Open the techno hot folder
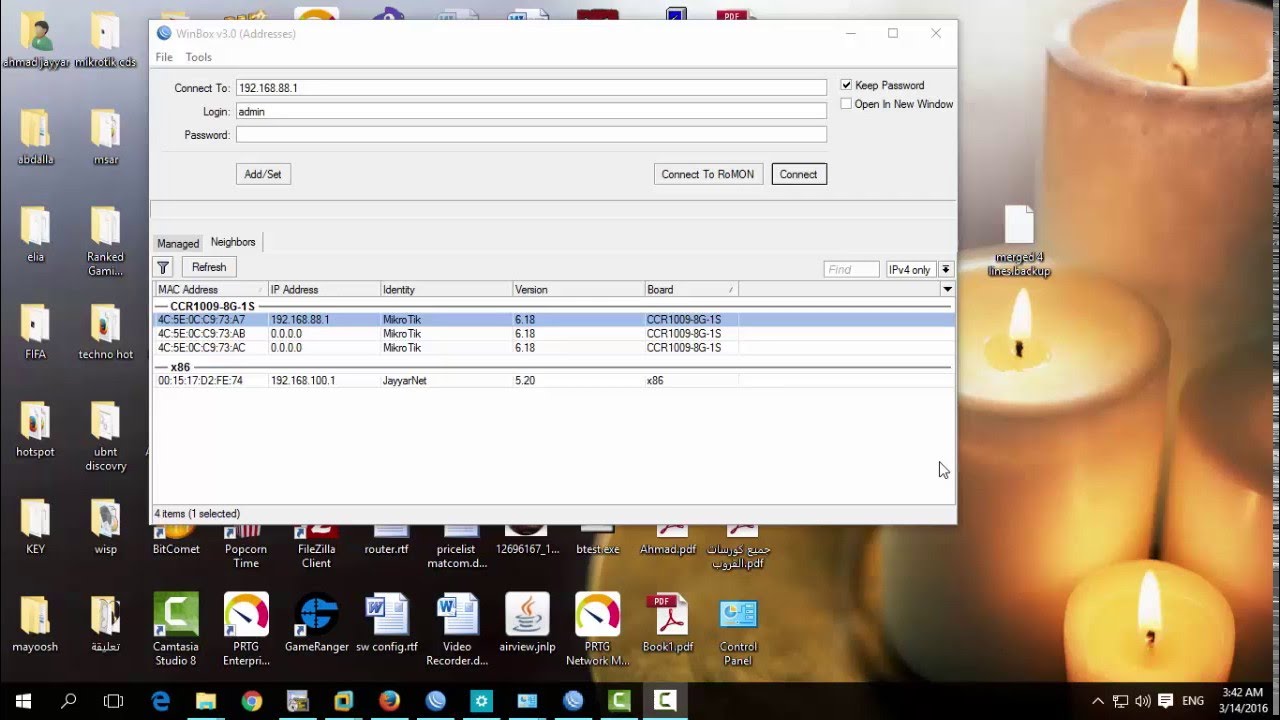Screen dimensions: 1280x720 [x=105, y=332]
